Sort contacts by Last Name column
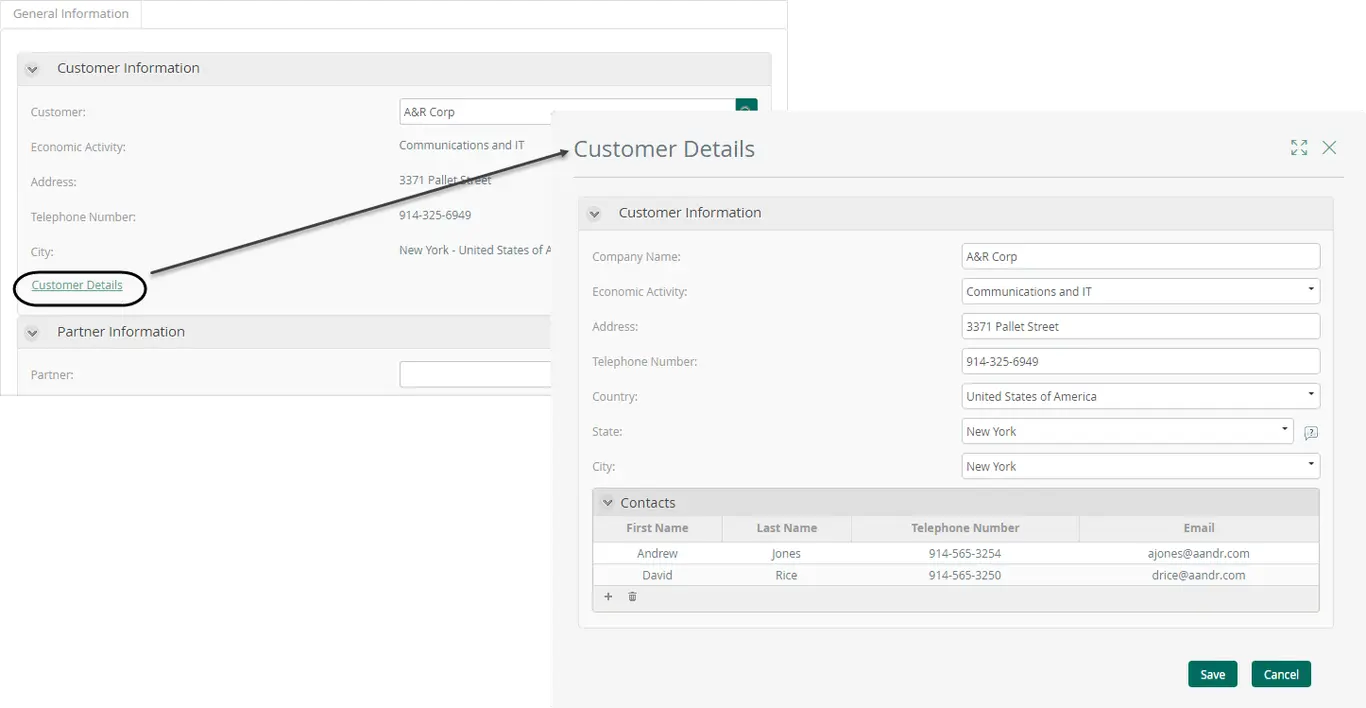 click(x=787, y=528)
